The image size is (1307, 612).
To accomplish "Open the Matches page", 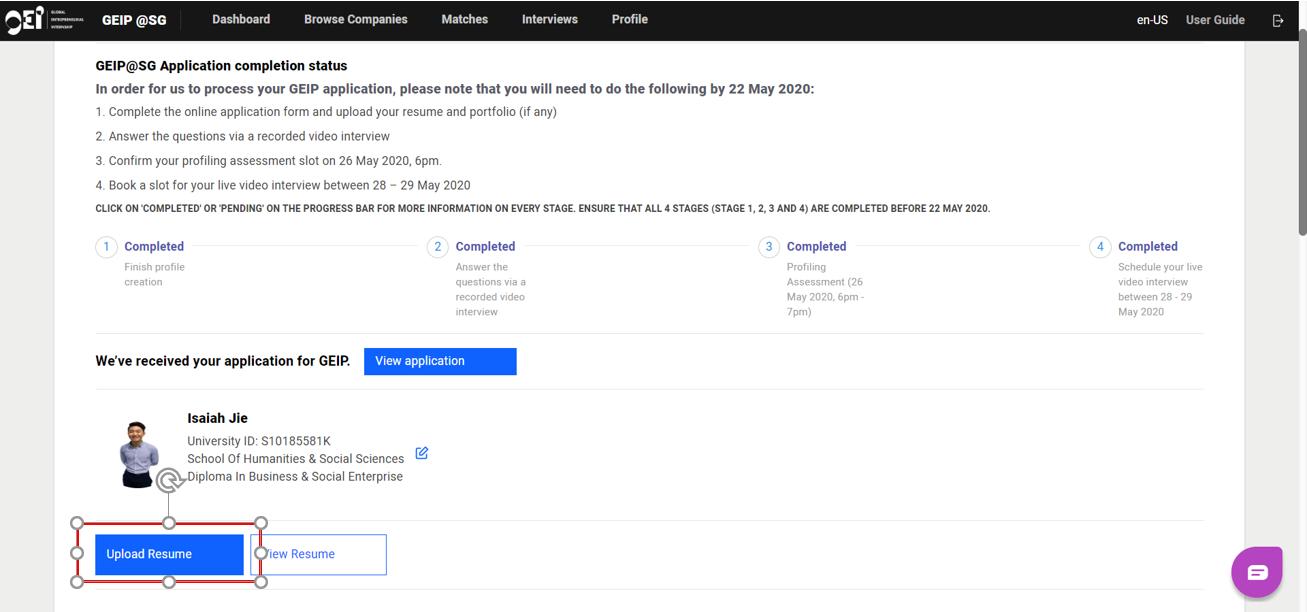I will pos(465,19).
